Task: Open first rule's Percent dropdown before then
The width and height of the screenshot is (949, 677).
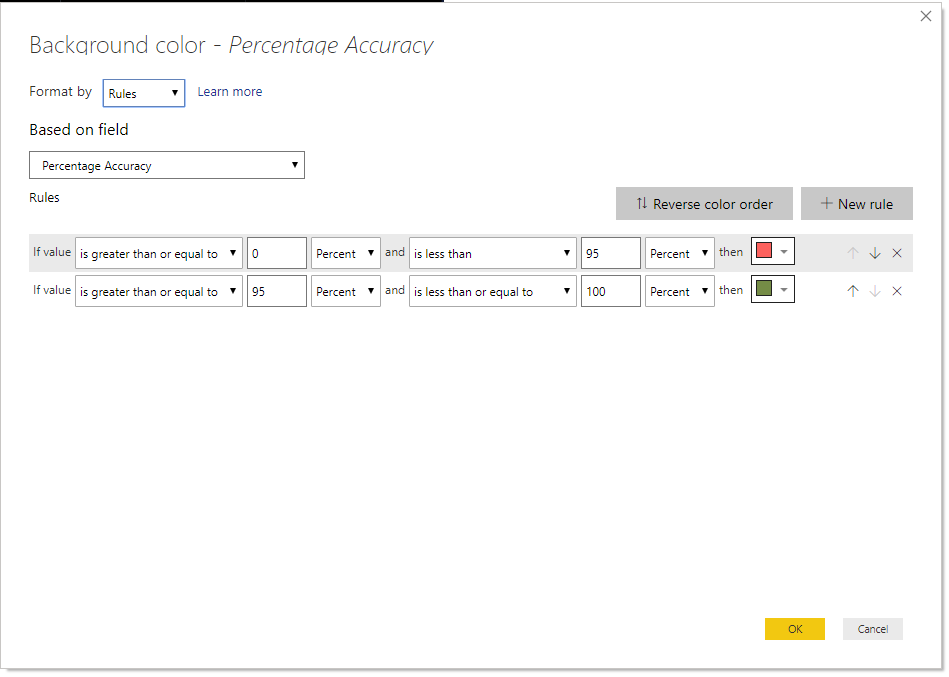Action: (680, 253)
